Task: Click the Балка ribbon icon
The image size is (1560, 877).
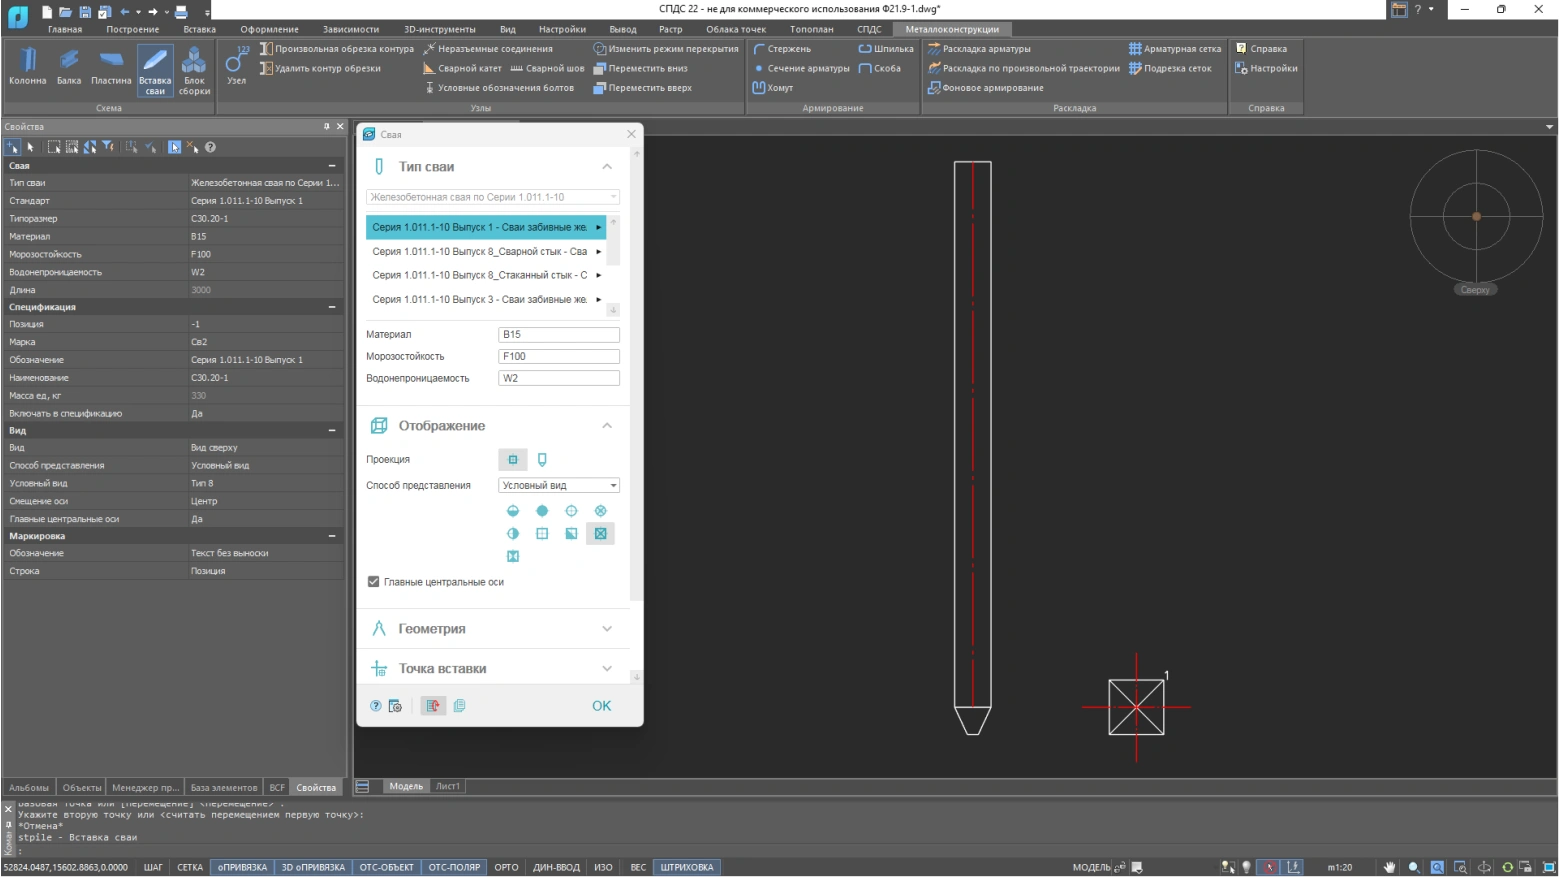Action: click(69, 67)
